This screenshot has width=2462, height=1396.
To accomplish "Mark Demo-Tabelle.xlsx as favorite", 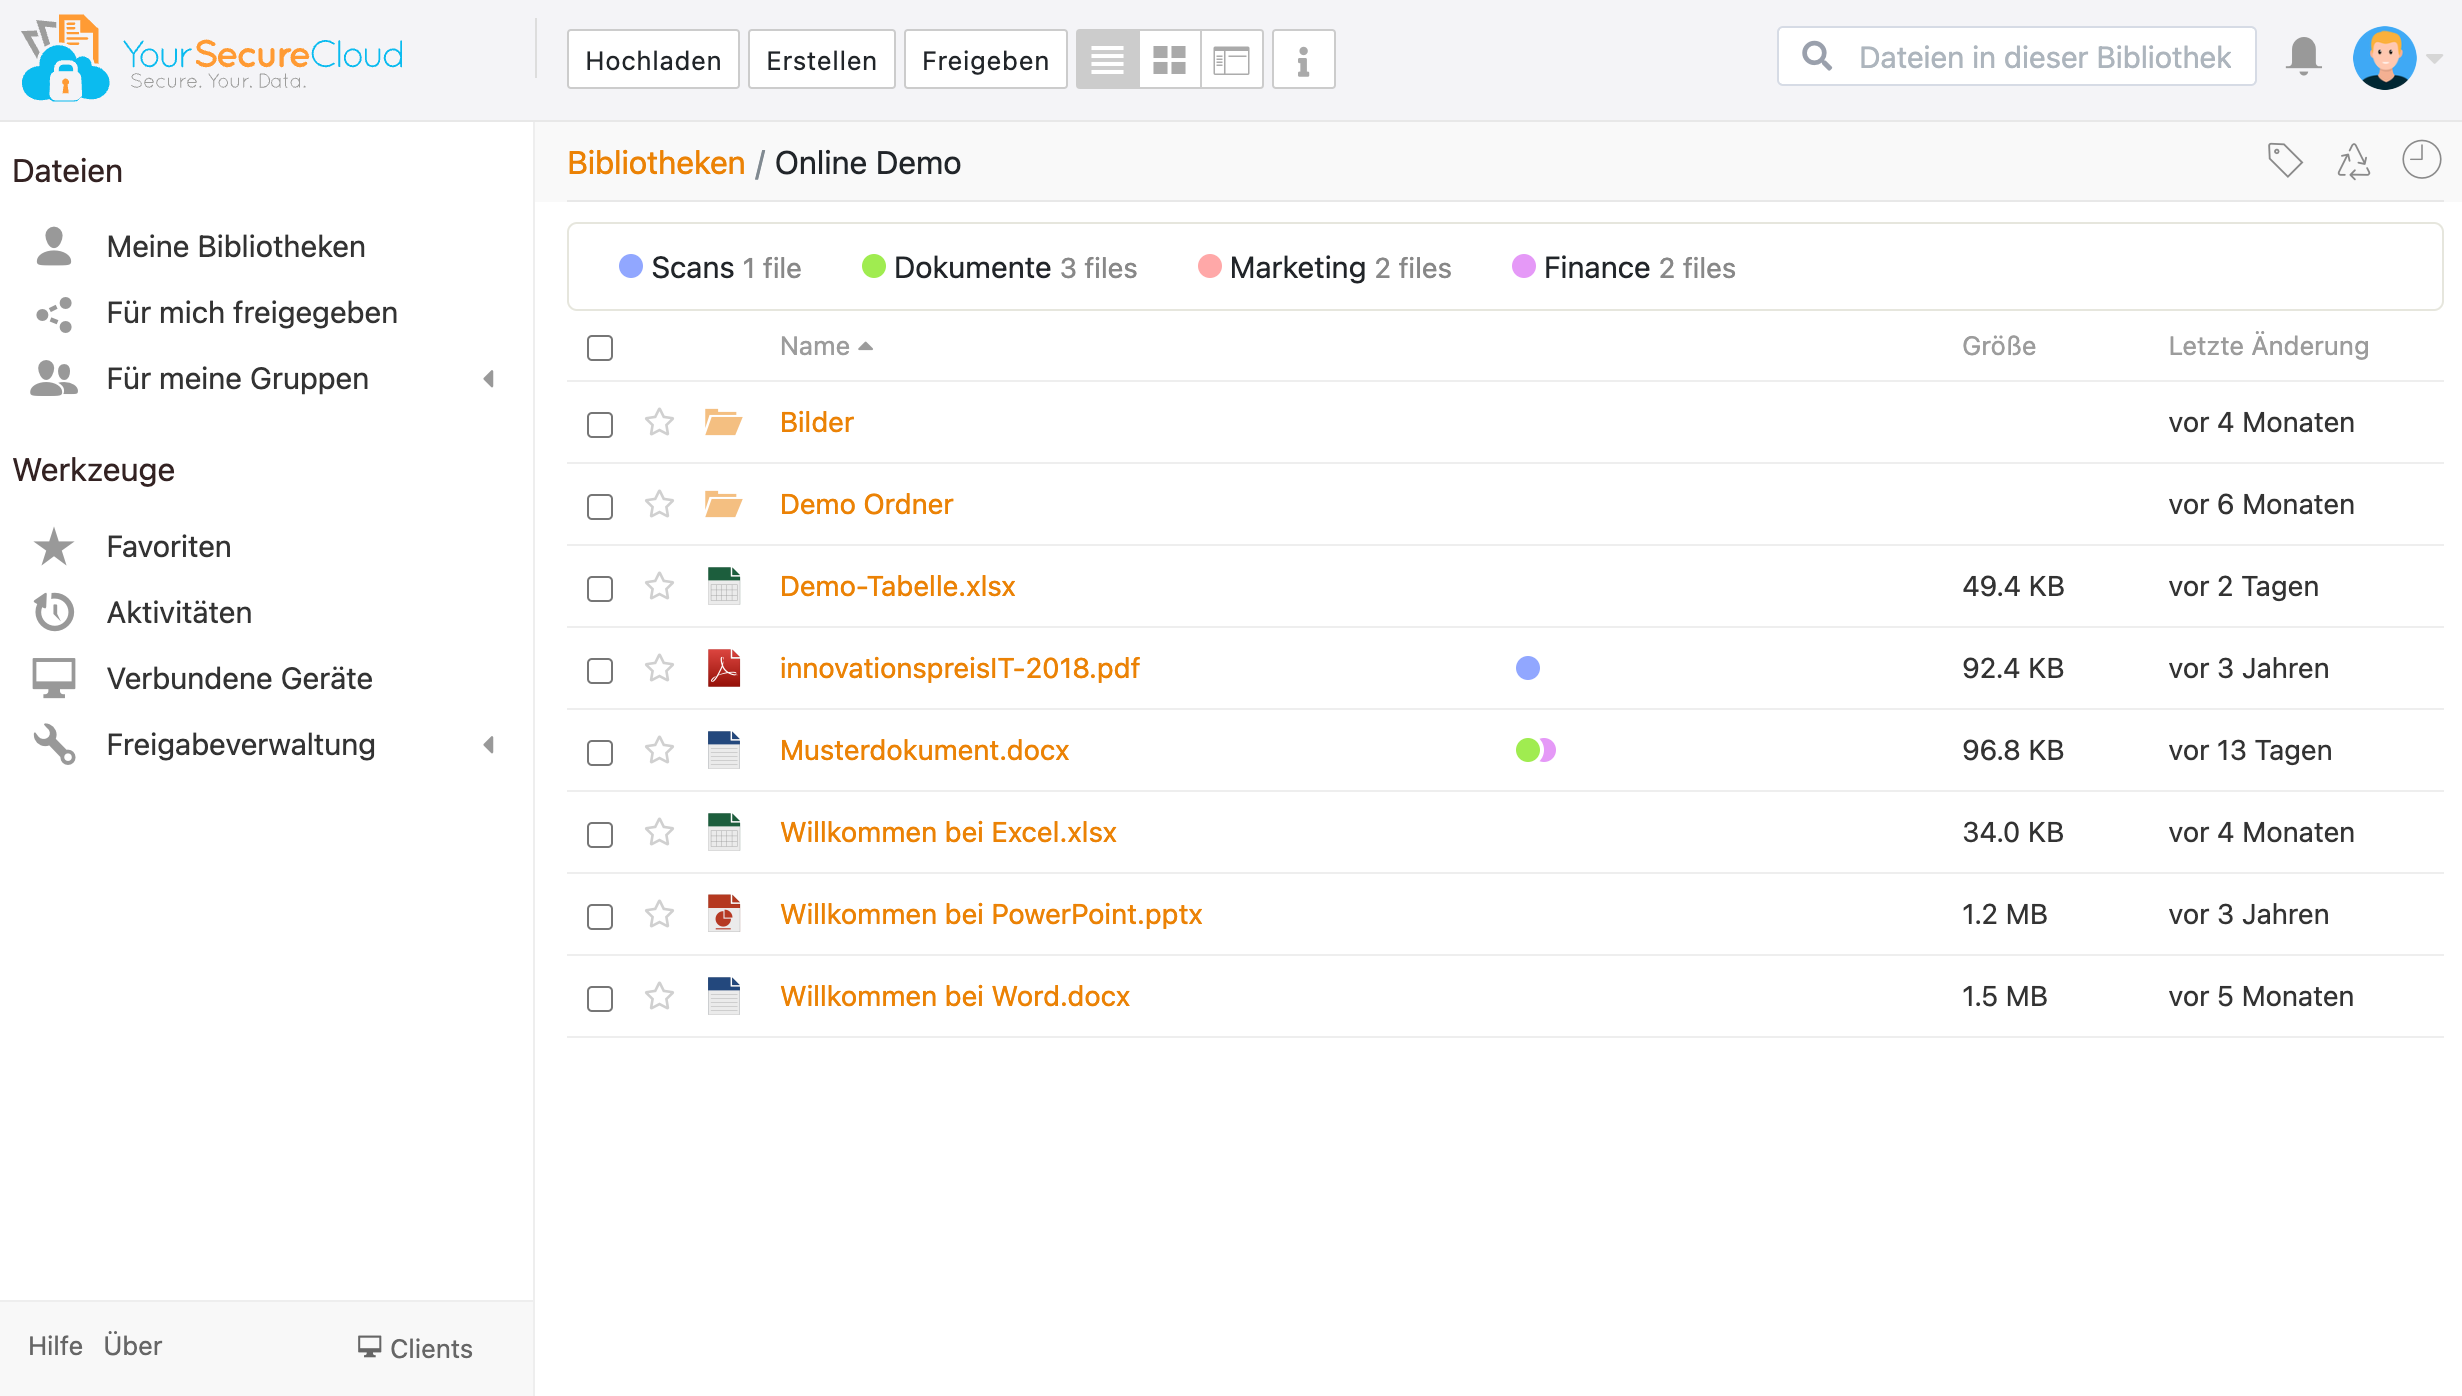I will (x=659, y=589).
